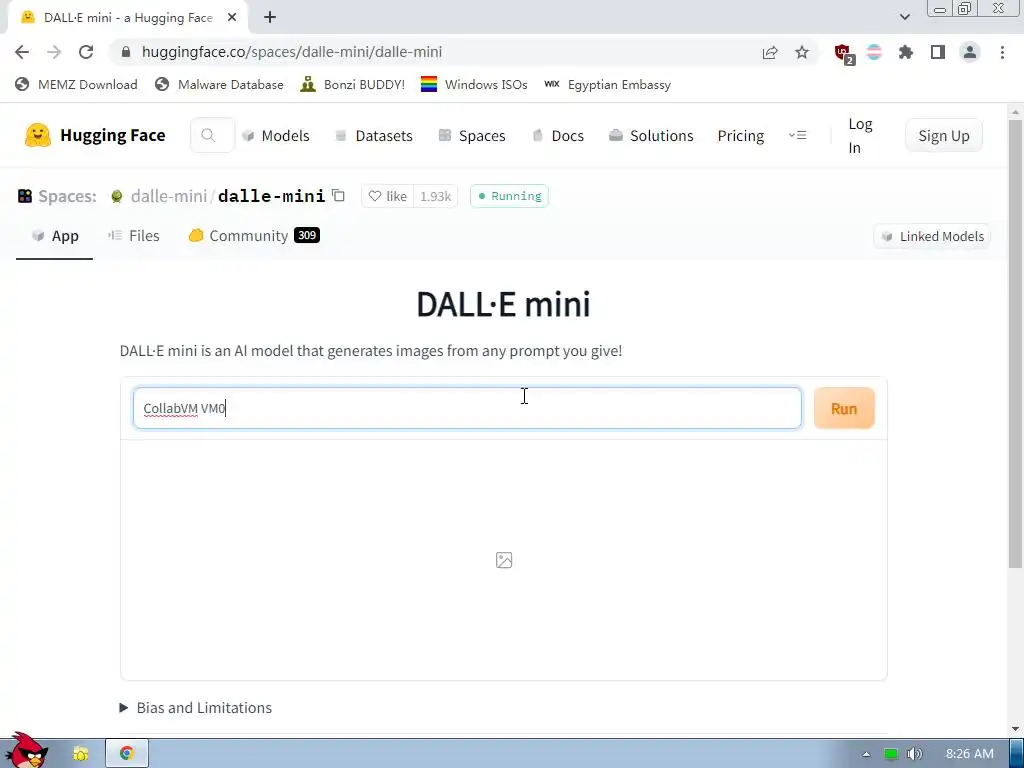Go back to the previous page
Screen dimensions: 1024x768
pyautogui.click(x=22, y=52)
